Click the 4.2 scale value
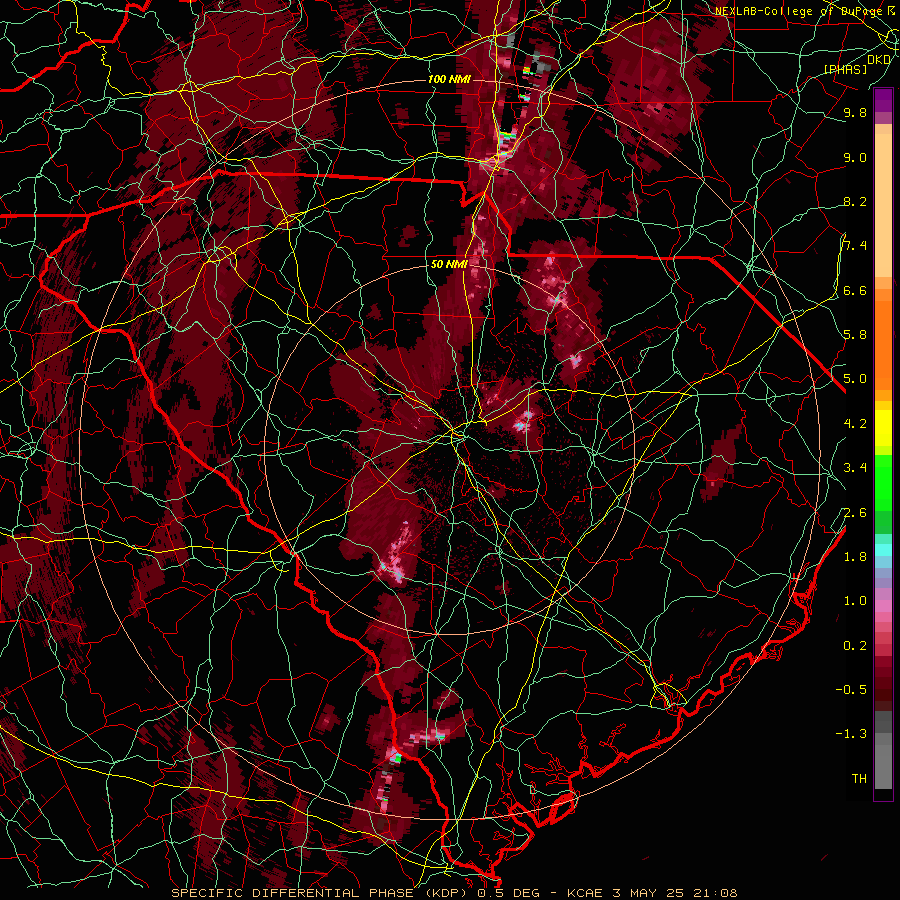900x900 pixels. click(855, 424)
